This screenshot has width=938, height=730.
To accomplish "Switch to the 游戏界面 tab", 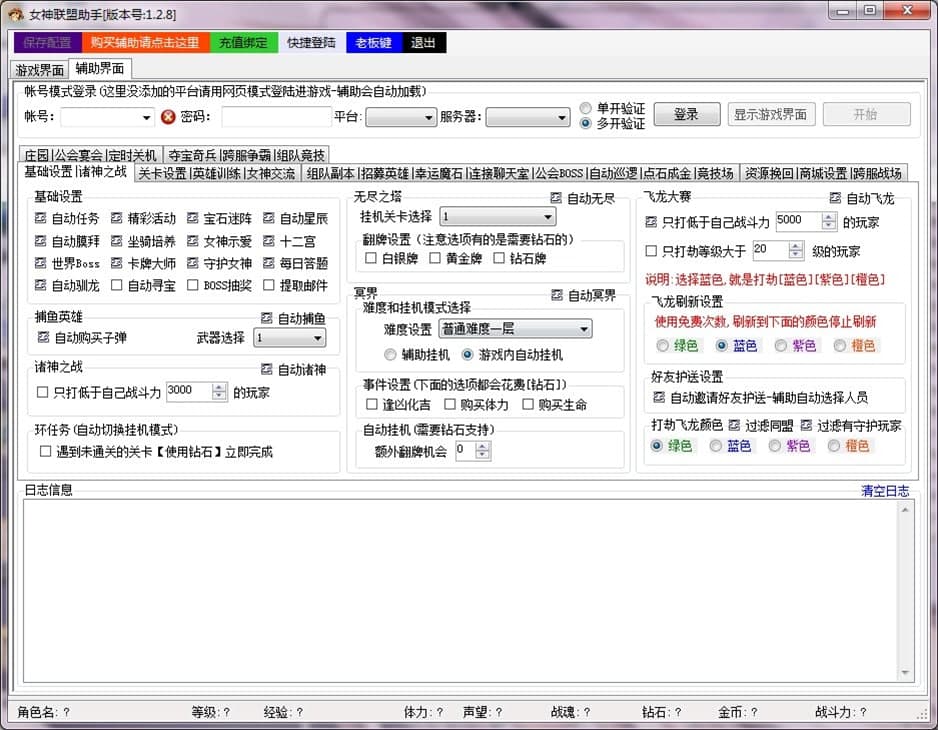I will (x=40, y=70).
